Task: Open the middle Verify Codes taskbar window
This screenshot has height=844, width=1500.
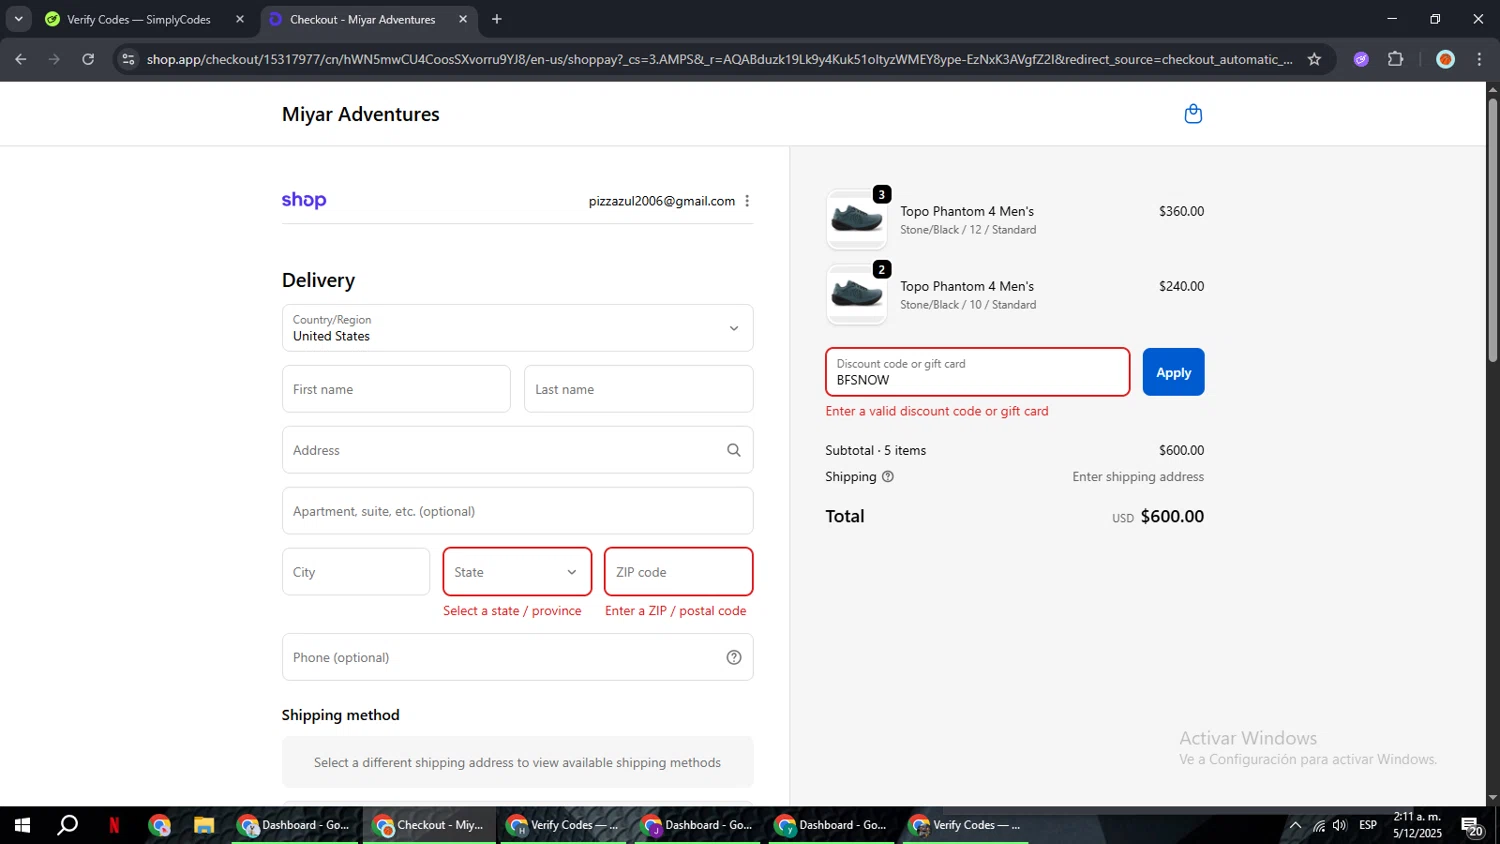Action: (x=563, y=825)
